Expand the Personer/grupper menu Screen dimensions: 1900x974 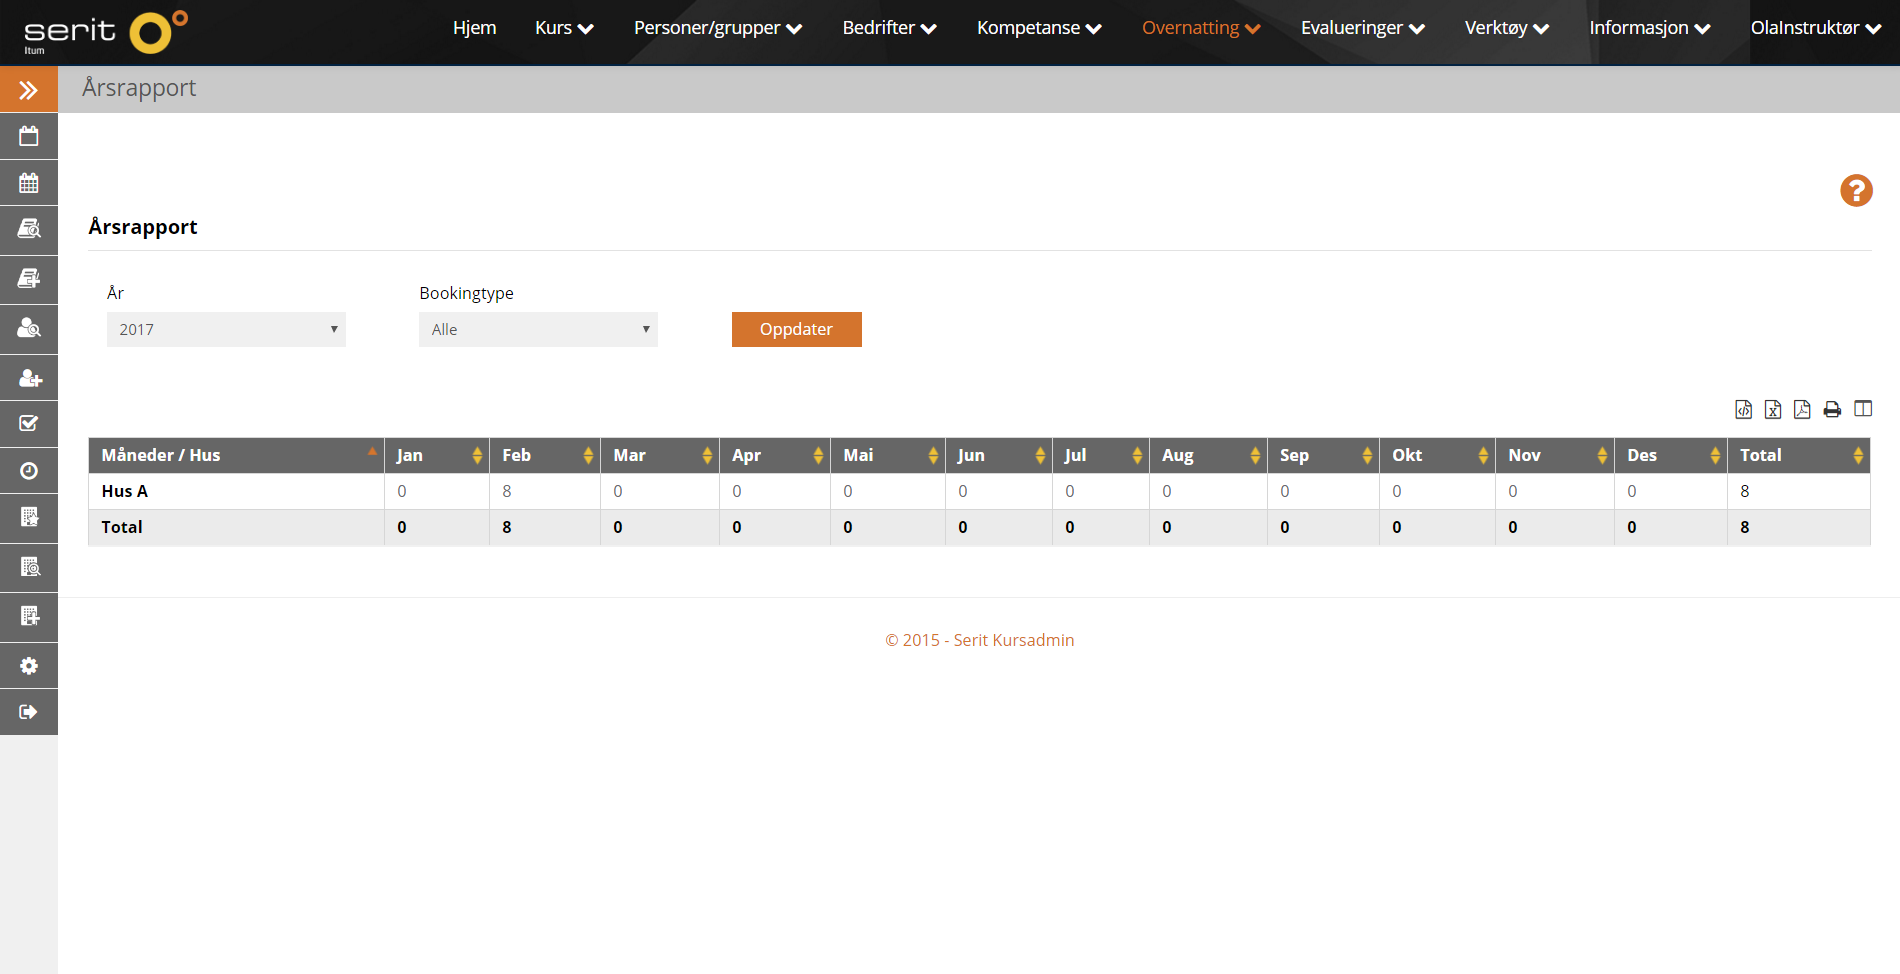point(718,28)
